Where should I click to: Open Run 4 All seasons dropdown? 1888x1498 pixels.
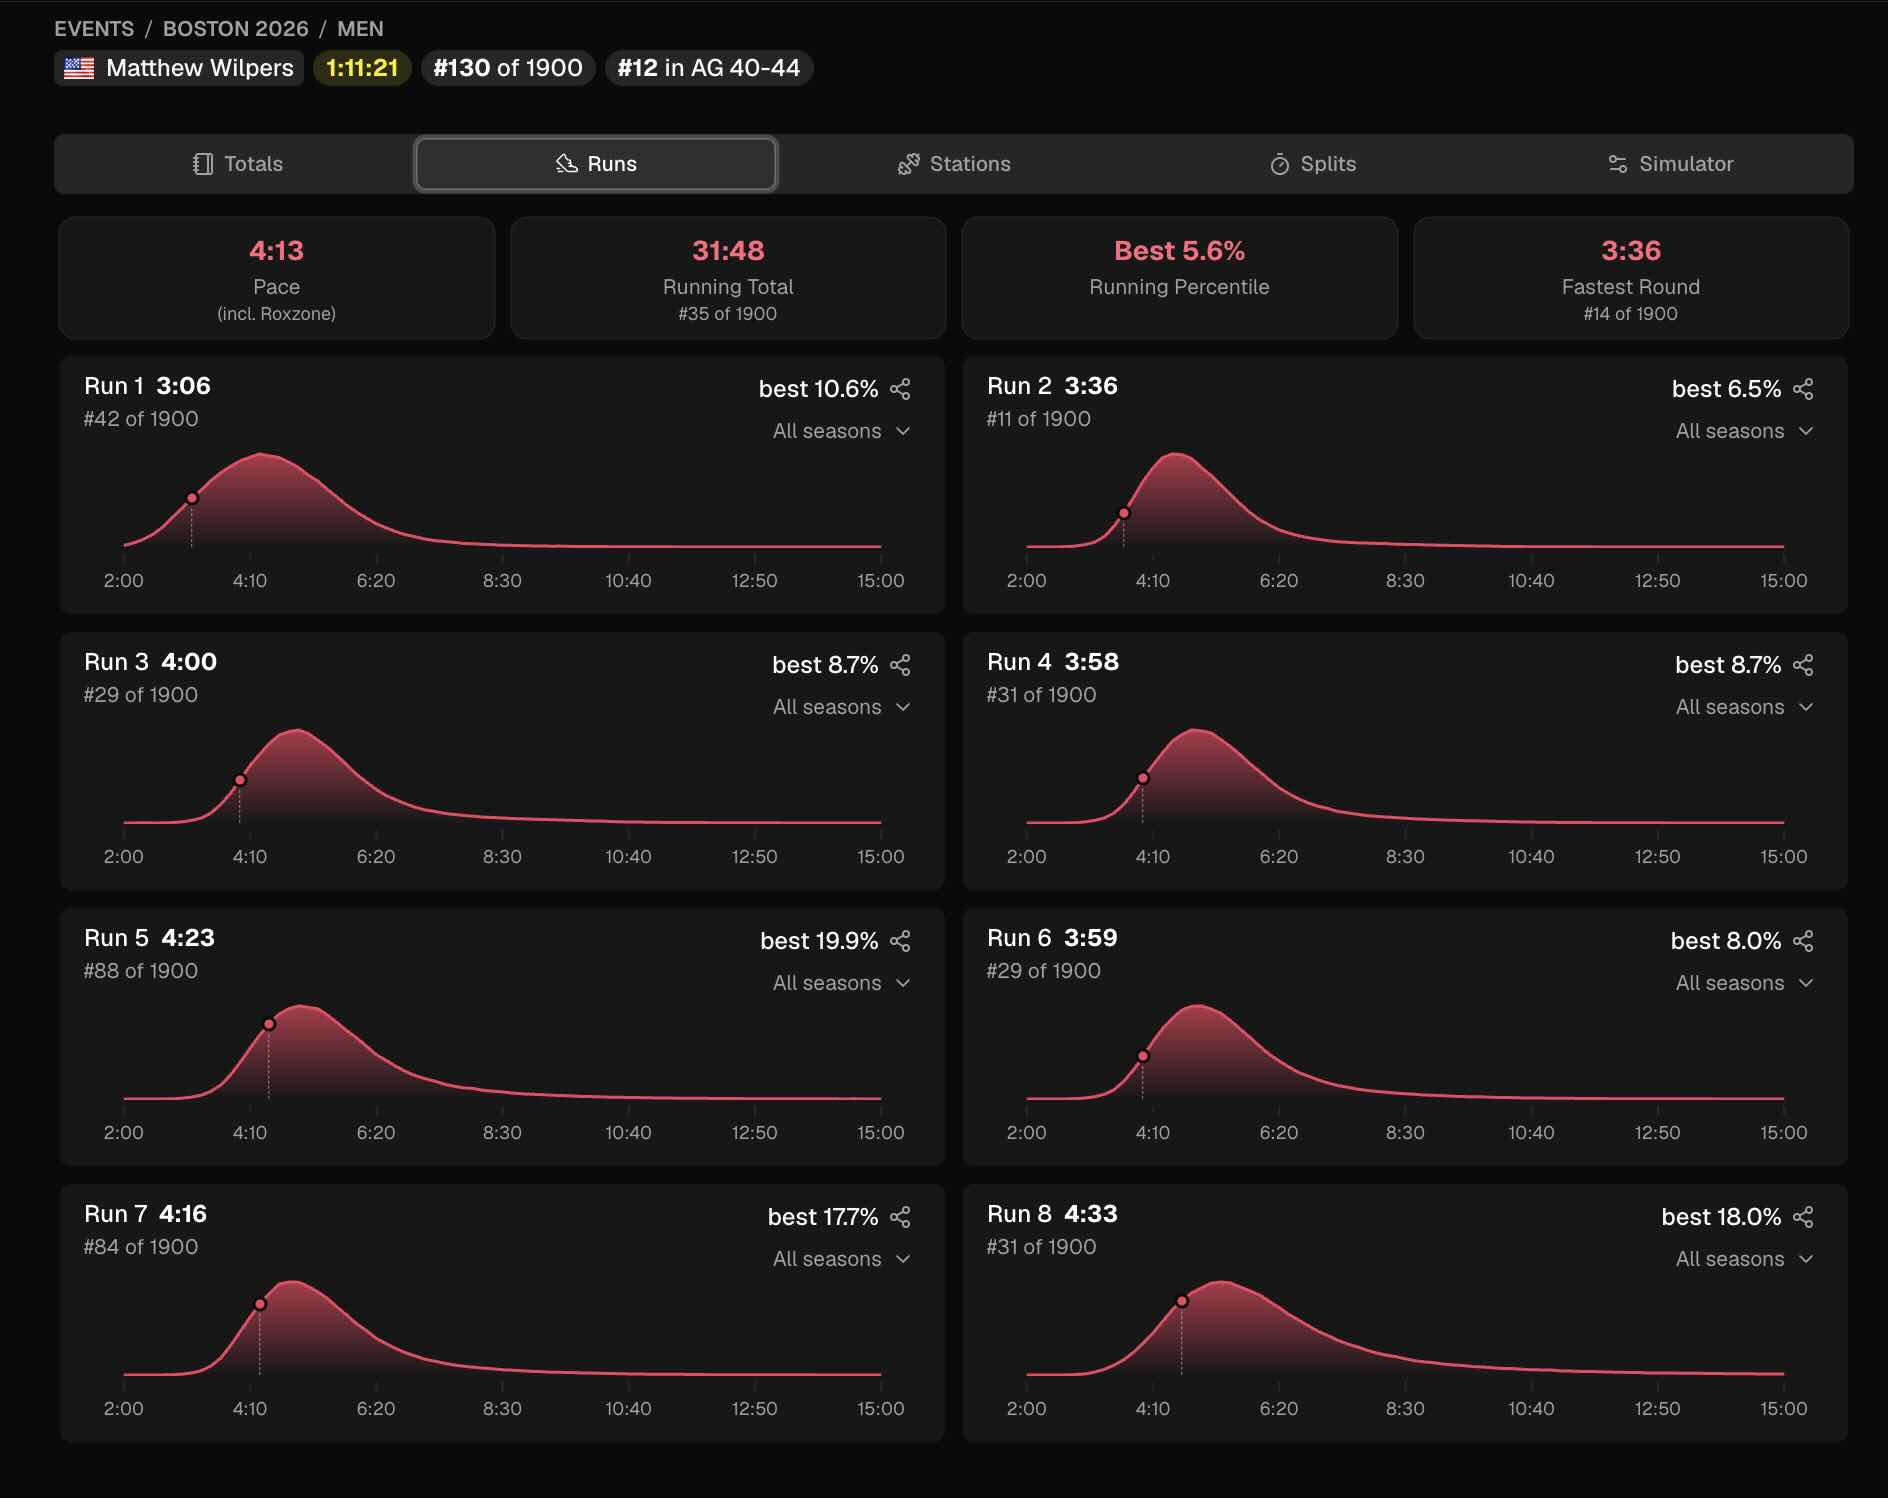click(1744, 707)
